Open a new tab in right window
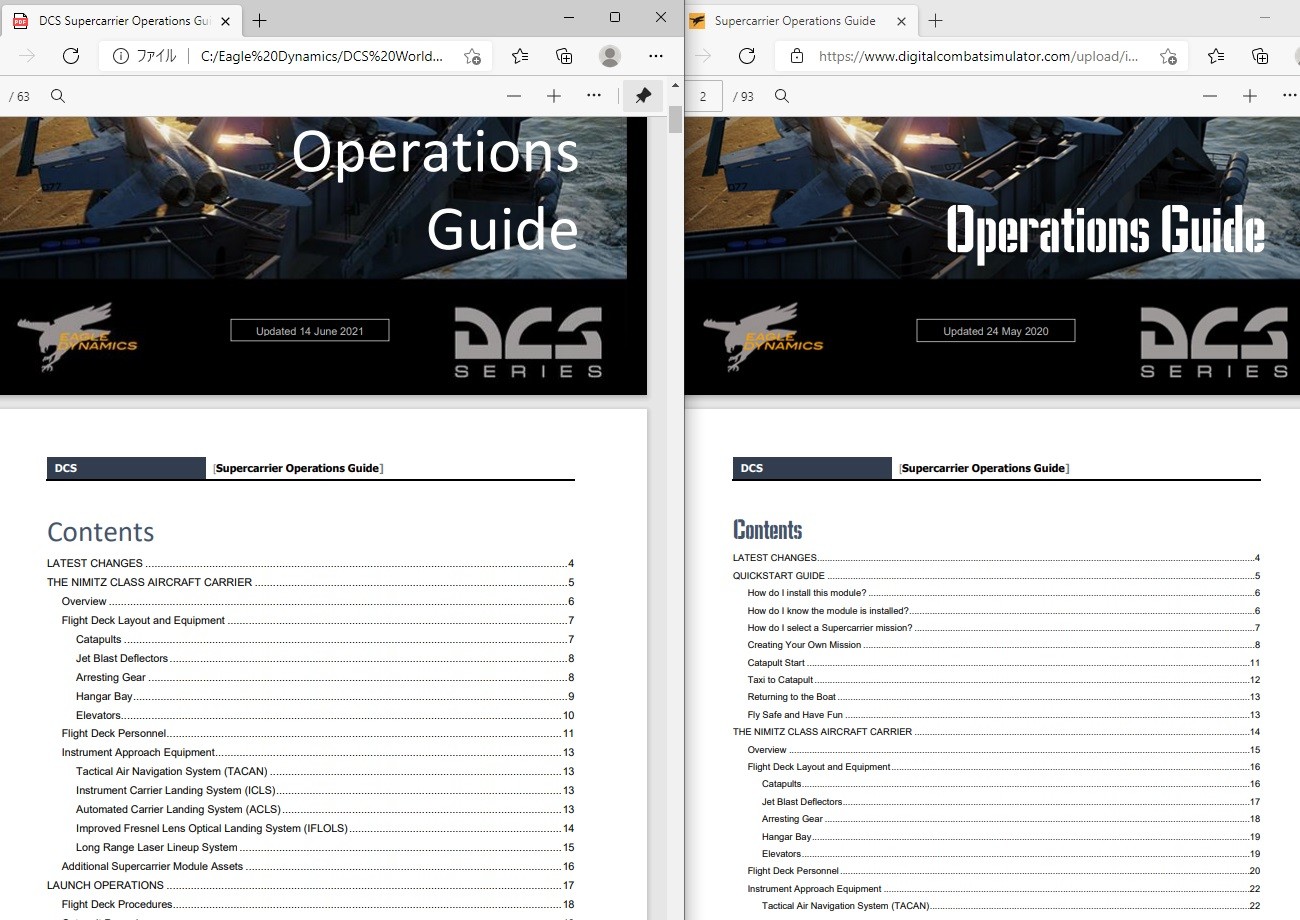This screenshot has width=1300, height=920. pyautogui.click(x=936, y=20)
